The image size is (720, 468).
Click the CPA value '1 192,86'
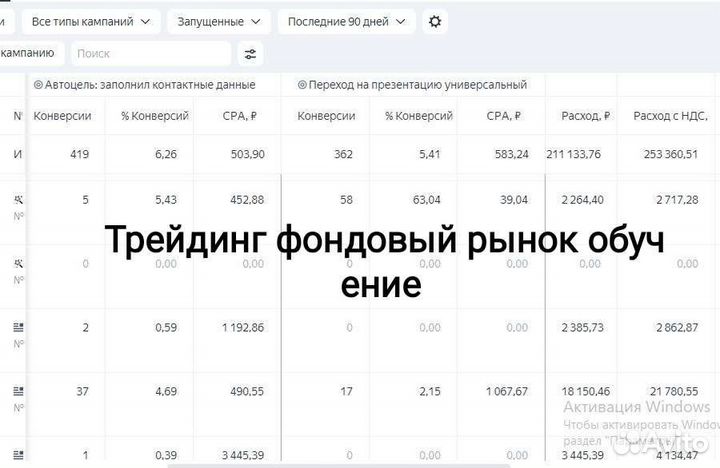pos(243,327)
